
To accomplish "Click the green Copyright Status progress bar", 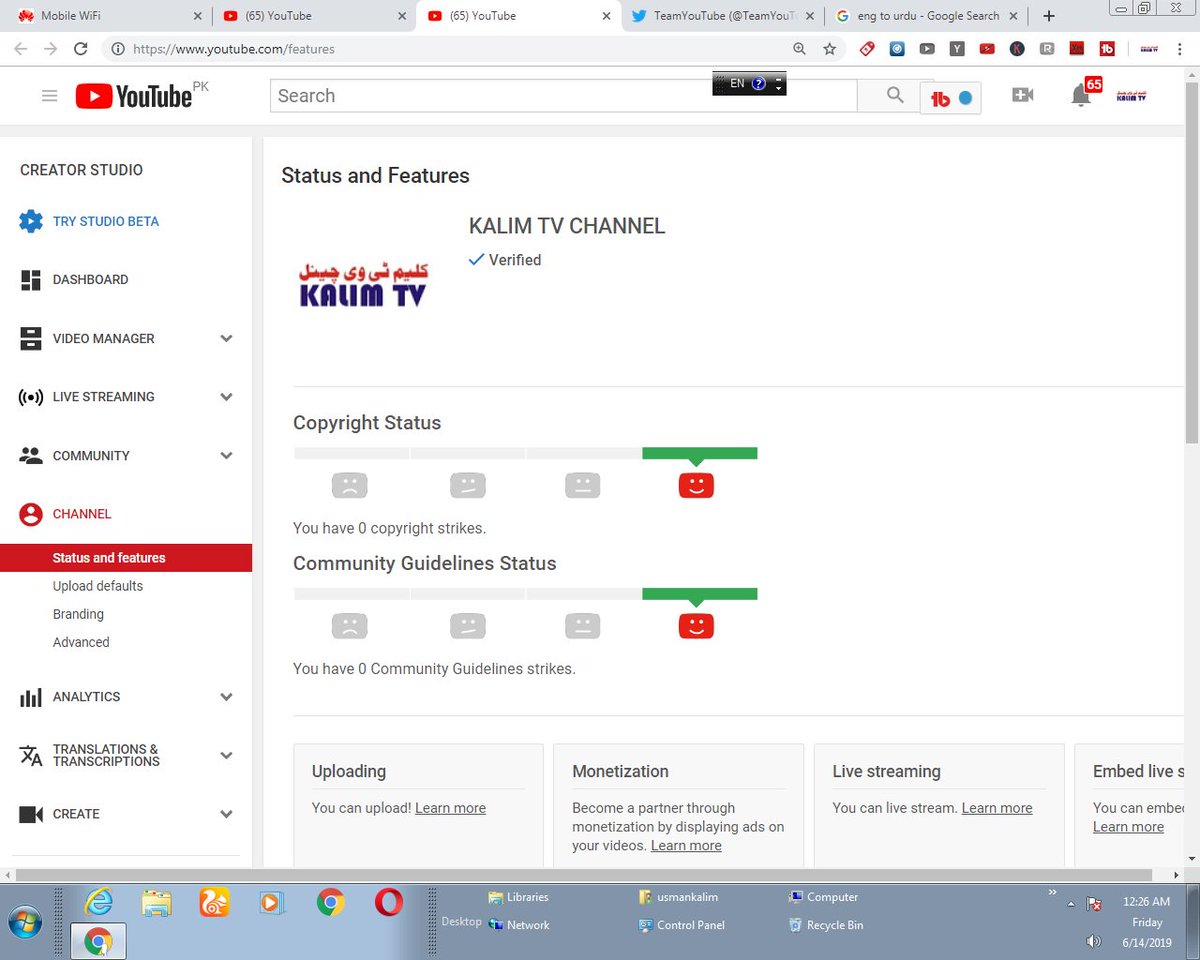I will click(x=699, y=453).
